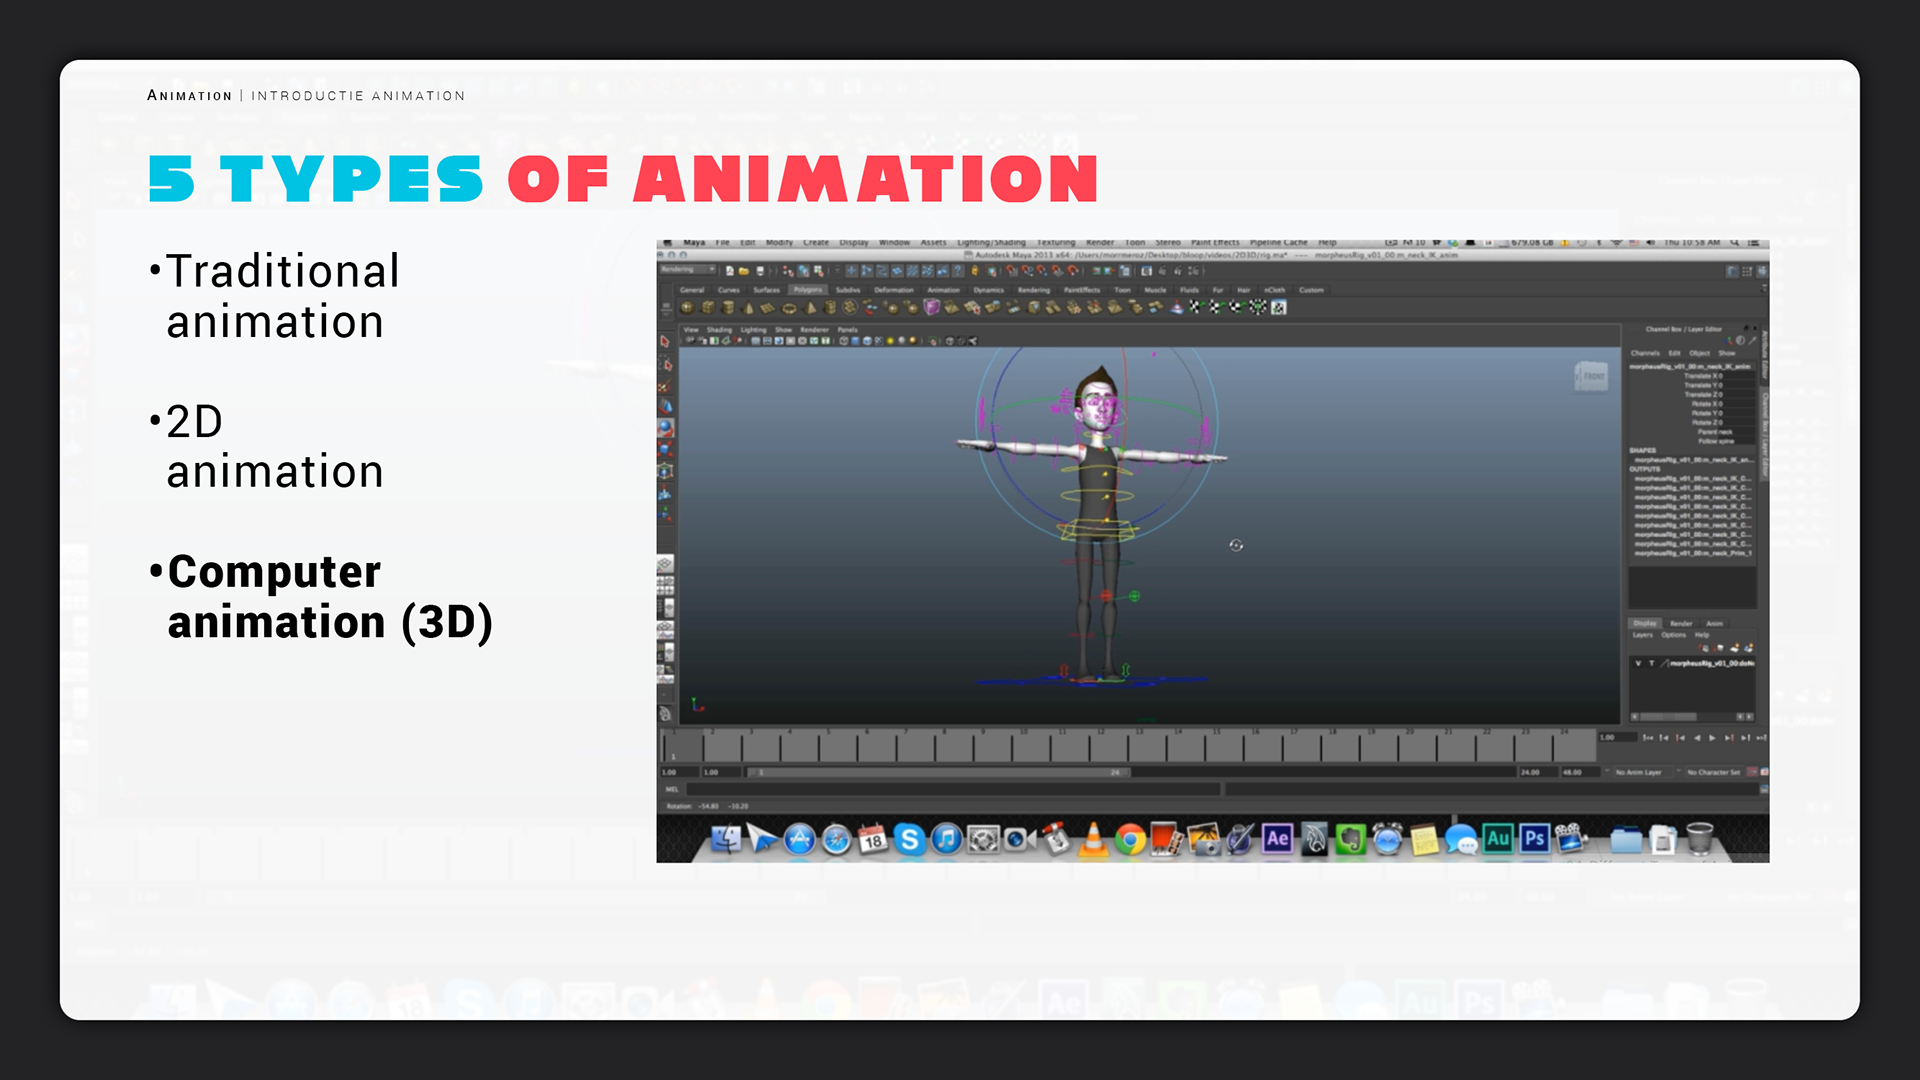Screen dimensions: 1920x1080
Task: Open the Channels menu in Channel Box
Action: click(1645, 353)
